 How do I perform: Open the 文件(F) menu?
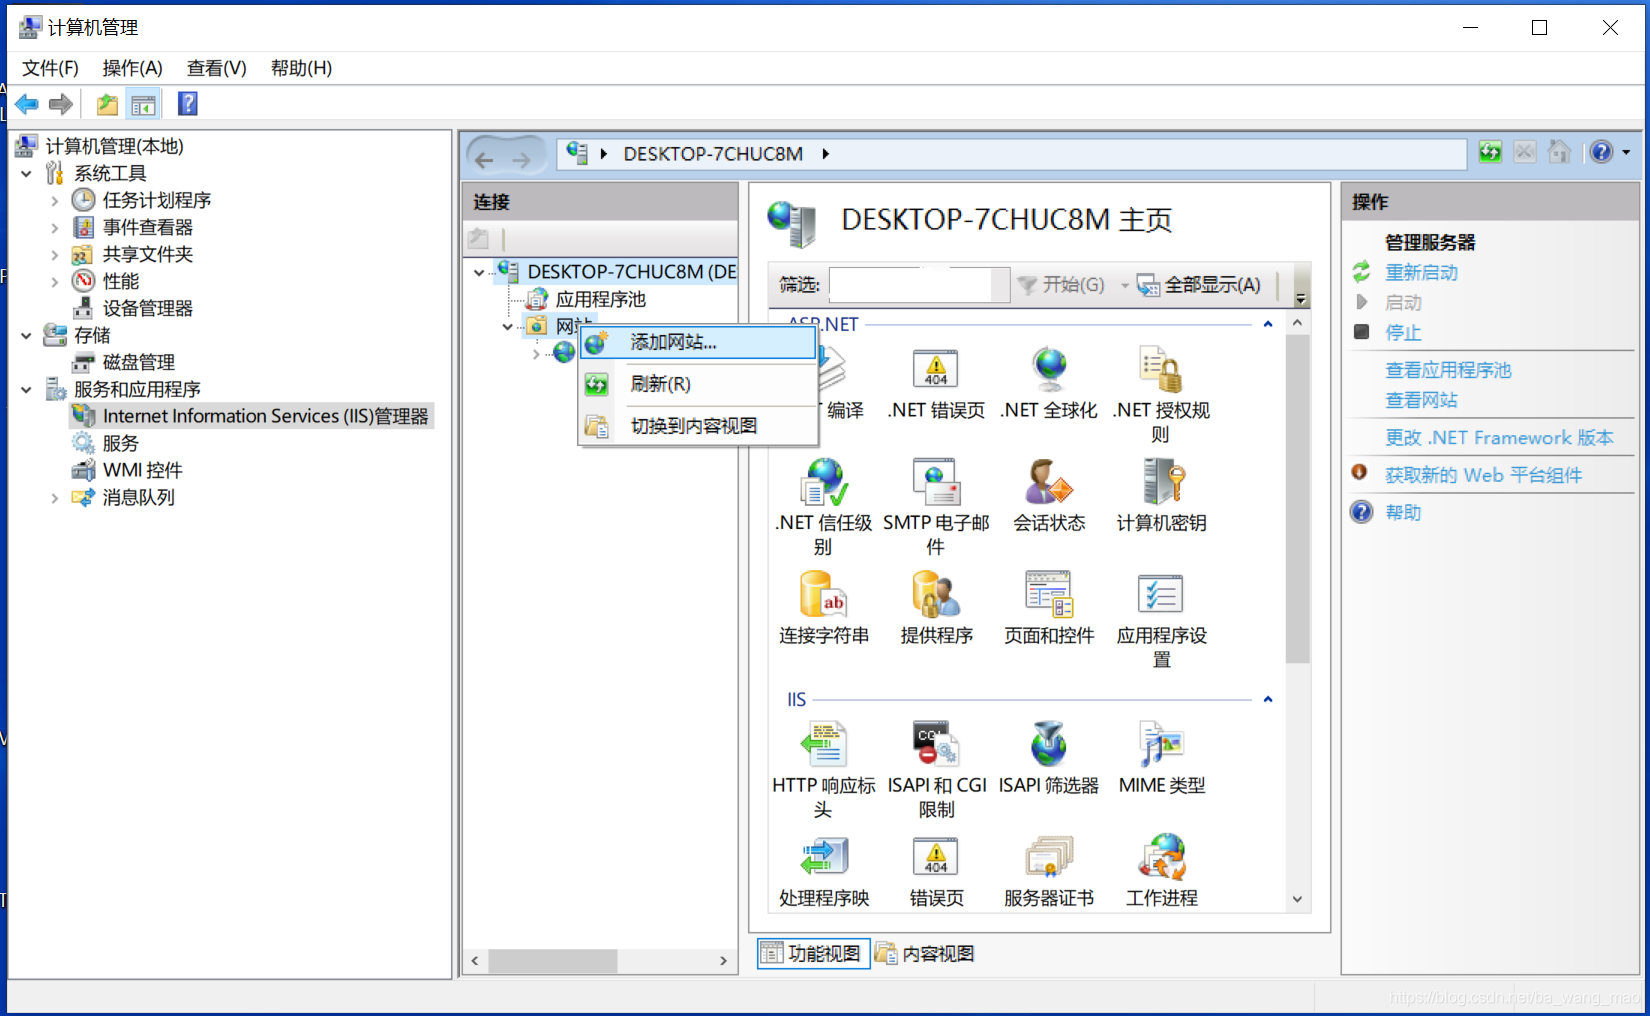(x=50, y=68)
